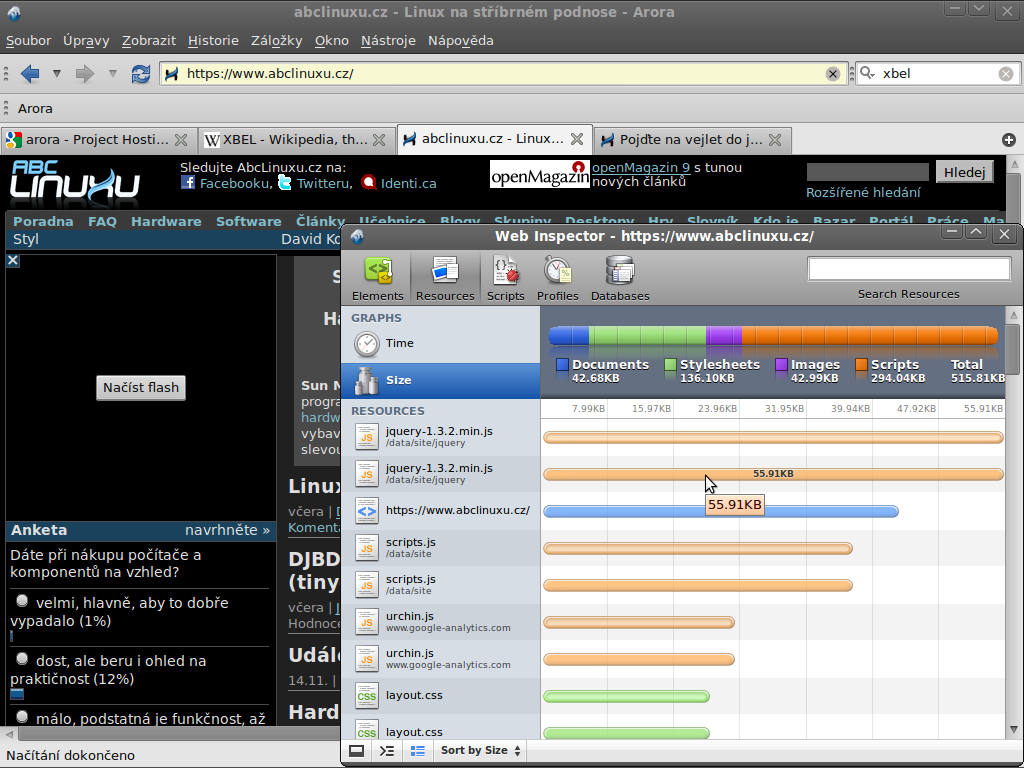
Task: Click the purple Images legend swatch
Action: [781, 364]
